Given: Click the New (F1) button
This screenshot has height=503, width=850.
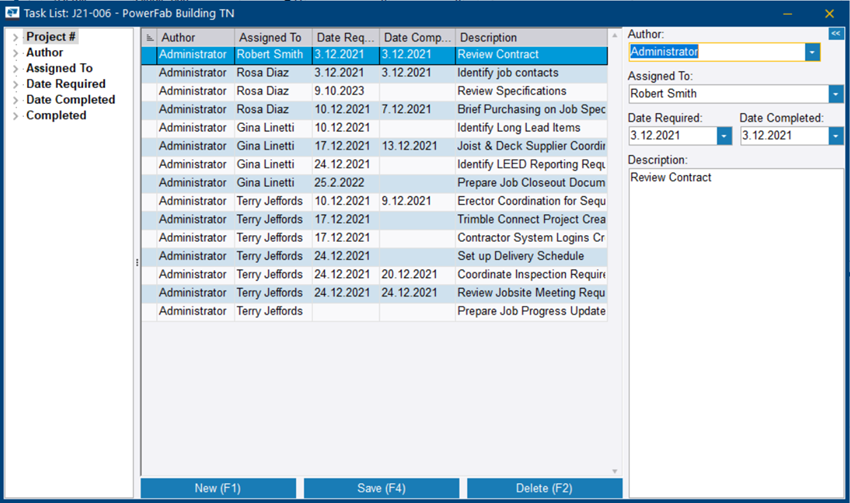Looking at the screenshot, I should [218, 488].
